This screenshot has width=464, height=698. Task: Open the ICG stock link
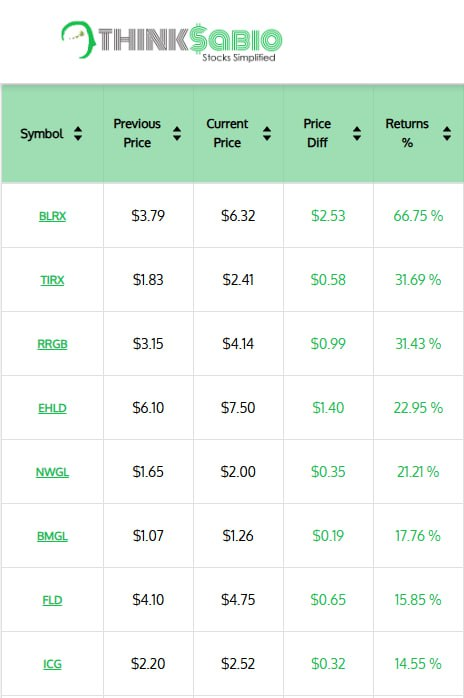(52, 664)
